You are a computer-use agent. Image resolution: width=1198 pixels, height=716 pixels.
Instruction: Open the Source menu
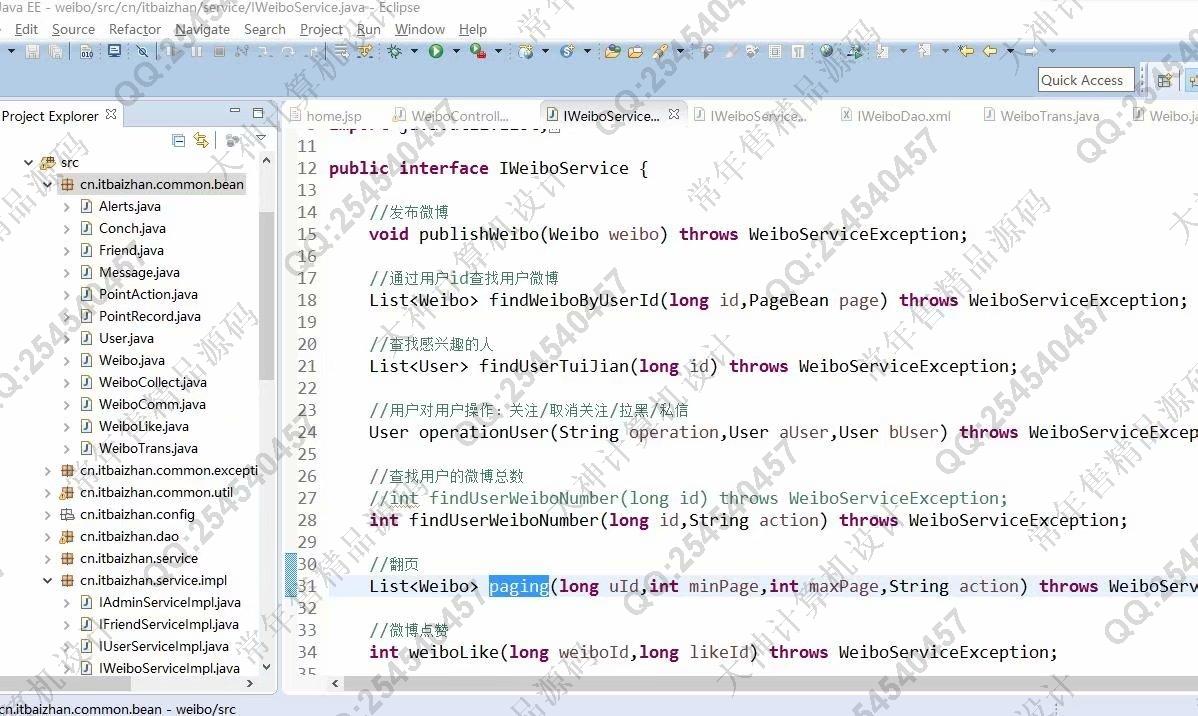73,29
